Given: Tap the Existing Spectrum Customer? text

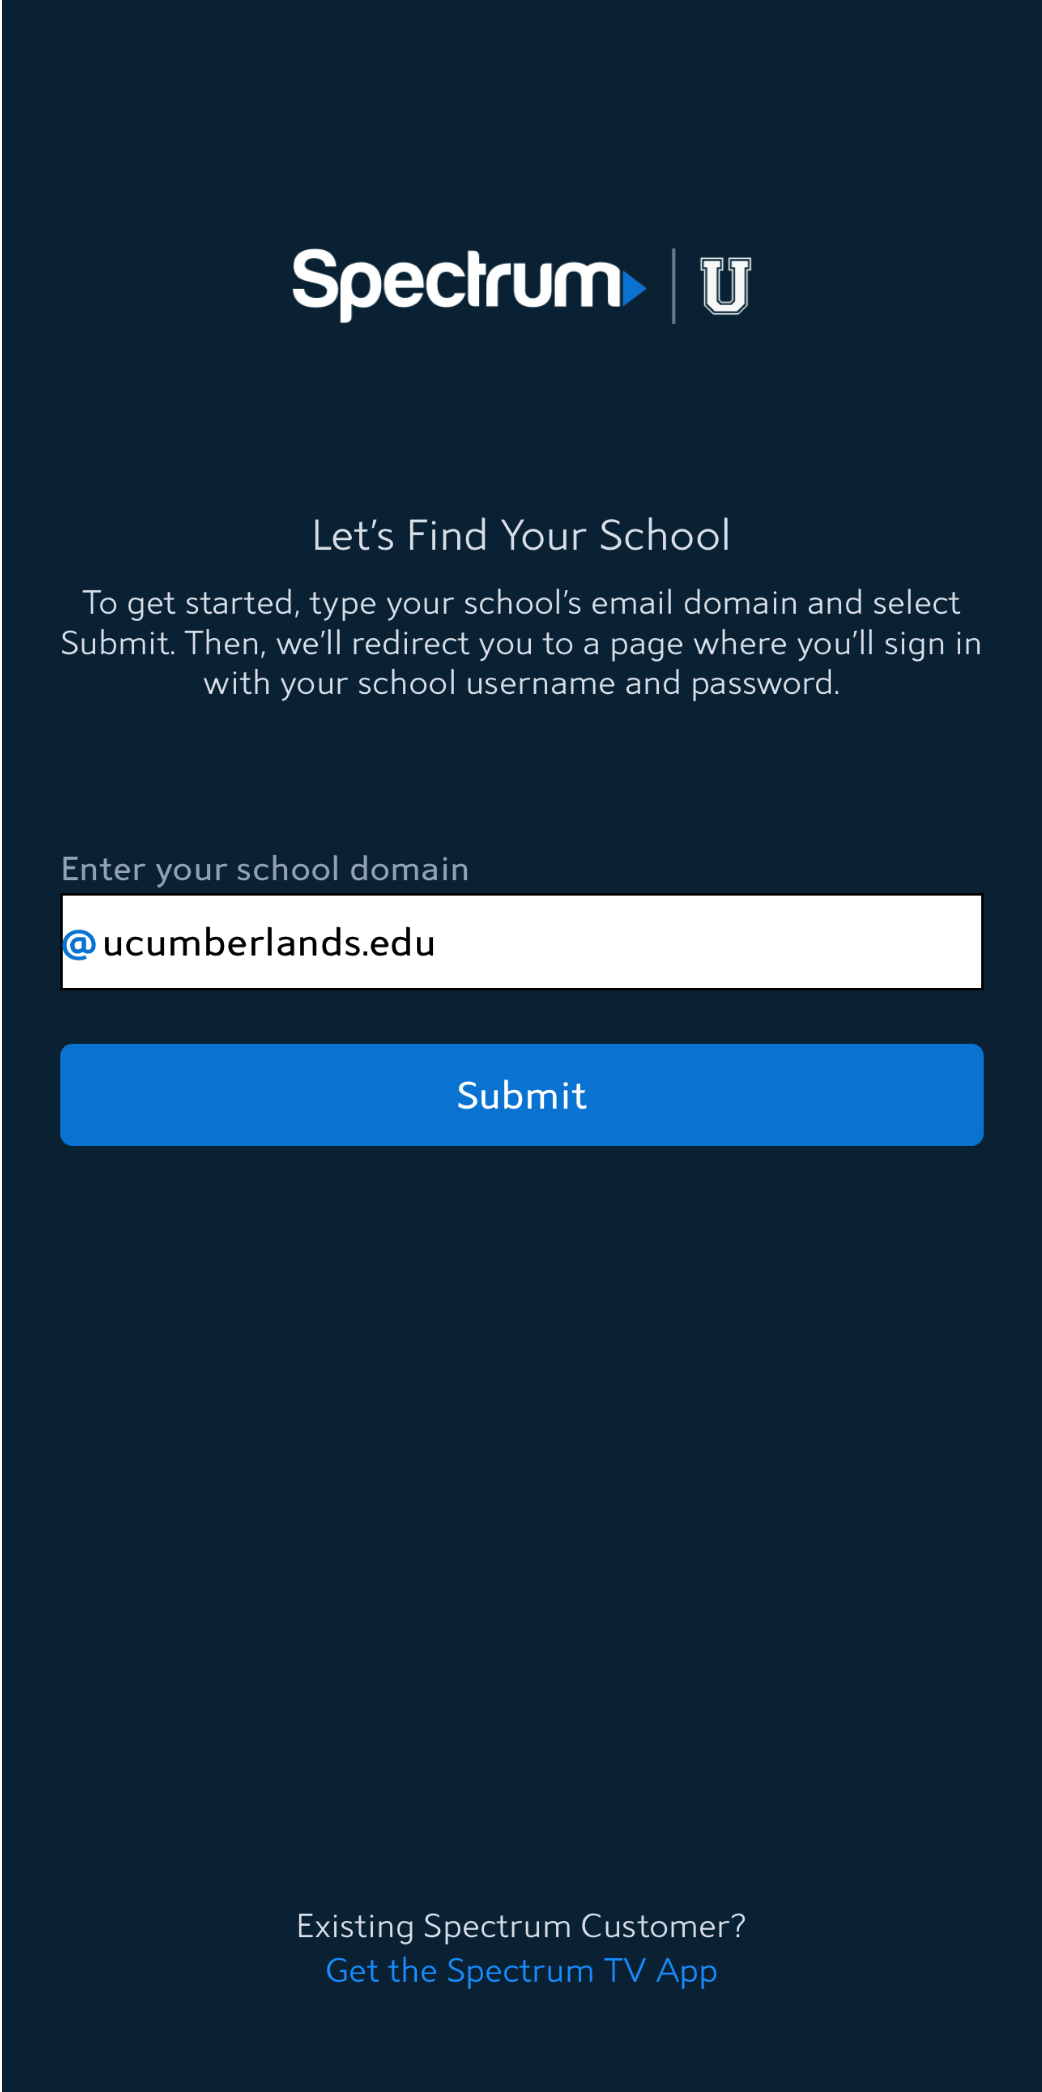Looking at the screenshot, I should pyautogui.click(x=521, y=1925).
